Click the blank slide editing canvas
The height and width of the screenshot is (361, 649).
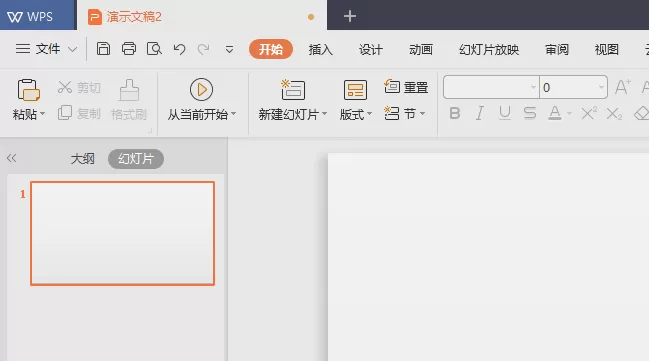(488, 257)
